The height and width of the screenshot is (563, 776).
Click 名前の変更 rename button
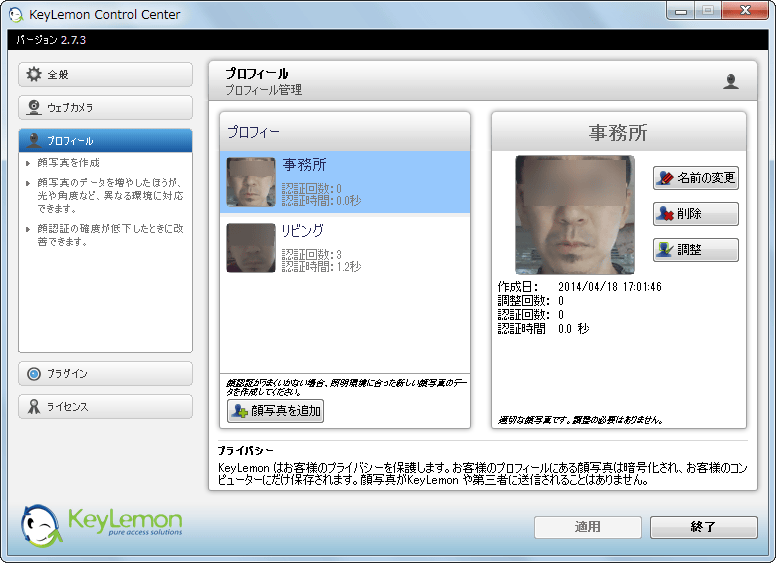pos(696,178)
